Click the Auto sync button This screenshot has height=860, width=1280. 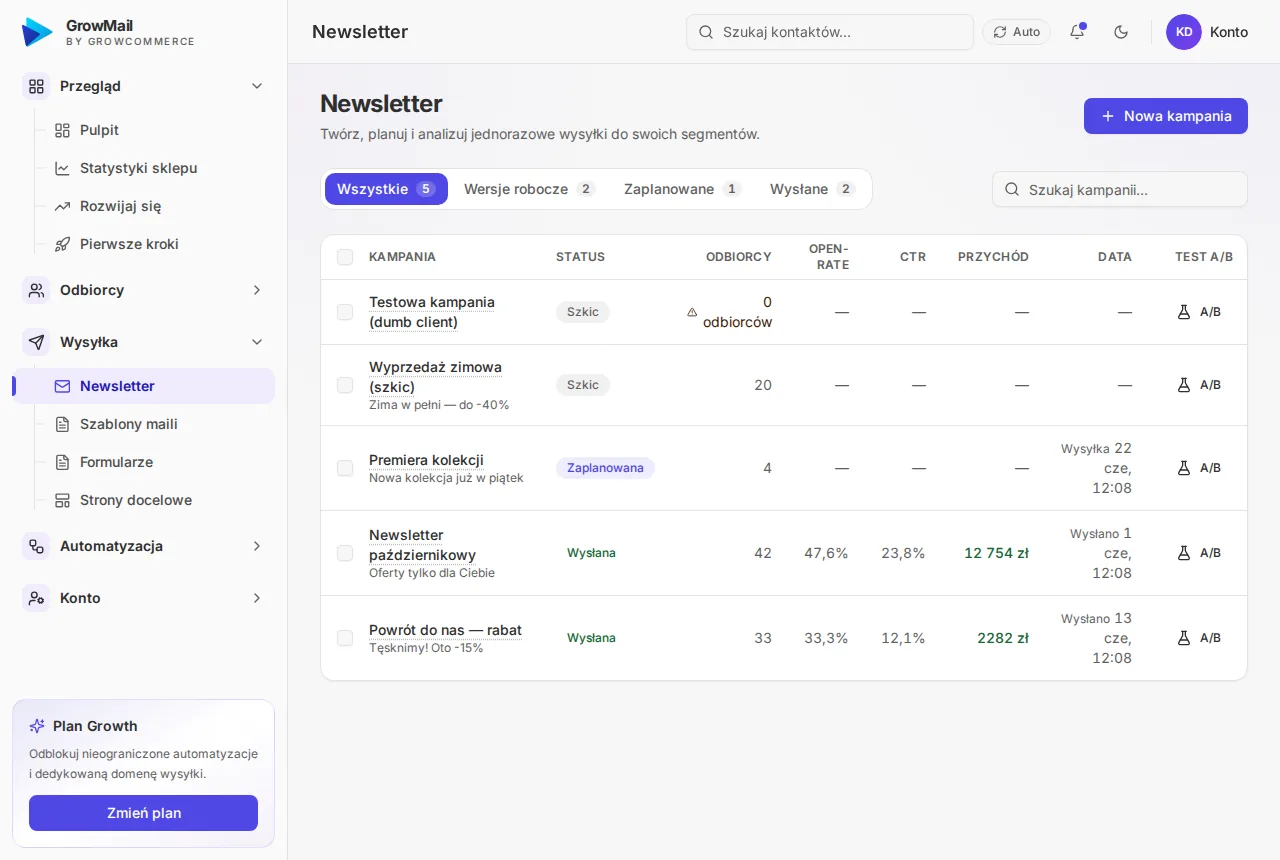[x=1016, y=32]
